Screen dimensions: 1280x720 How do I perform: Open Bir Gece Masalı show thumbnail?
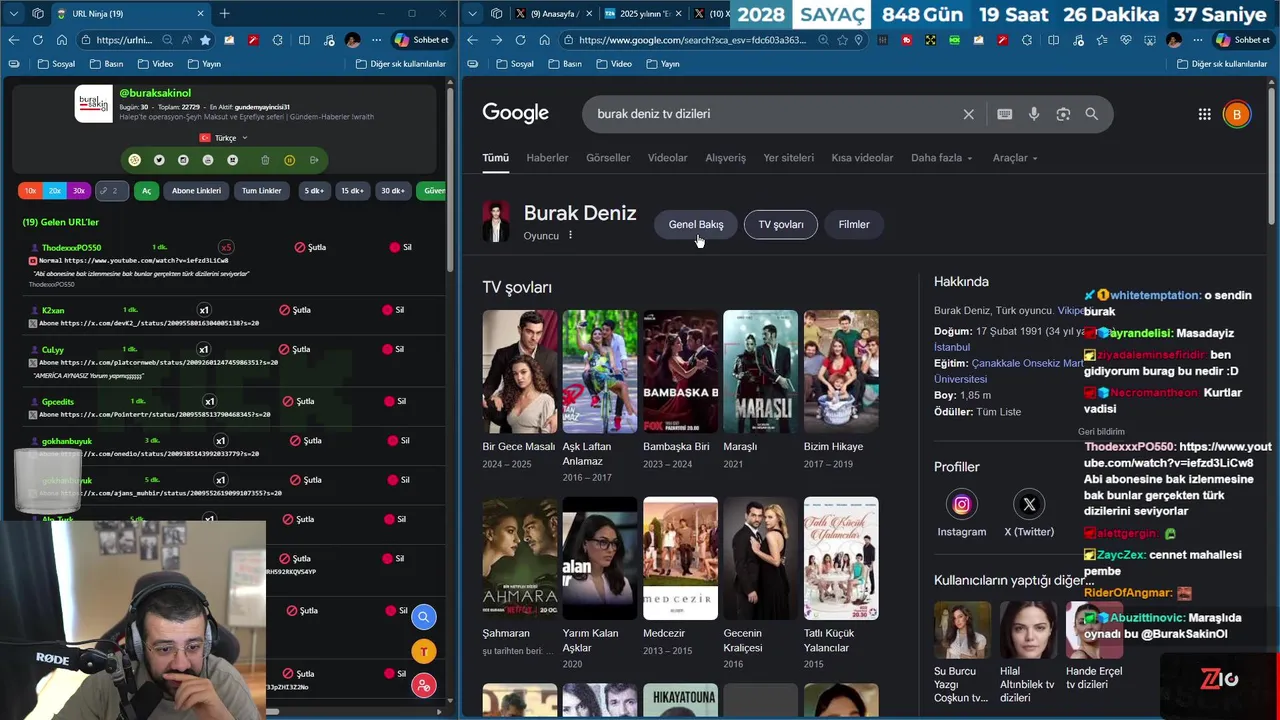click(x=520, y=371)
